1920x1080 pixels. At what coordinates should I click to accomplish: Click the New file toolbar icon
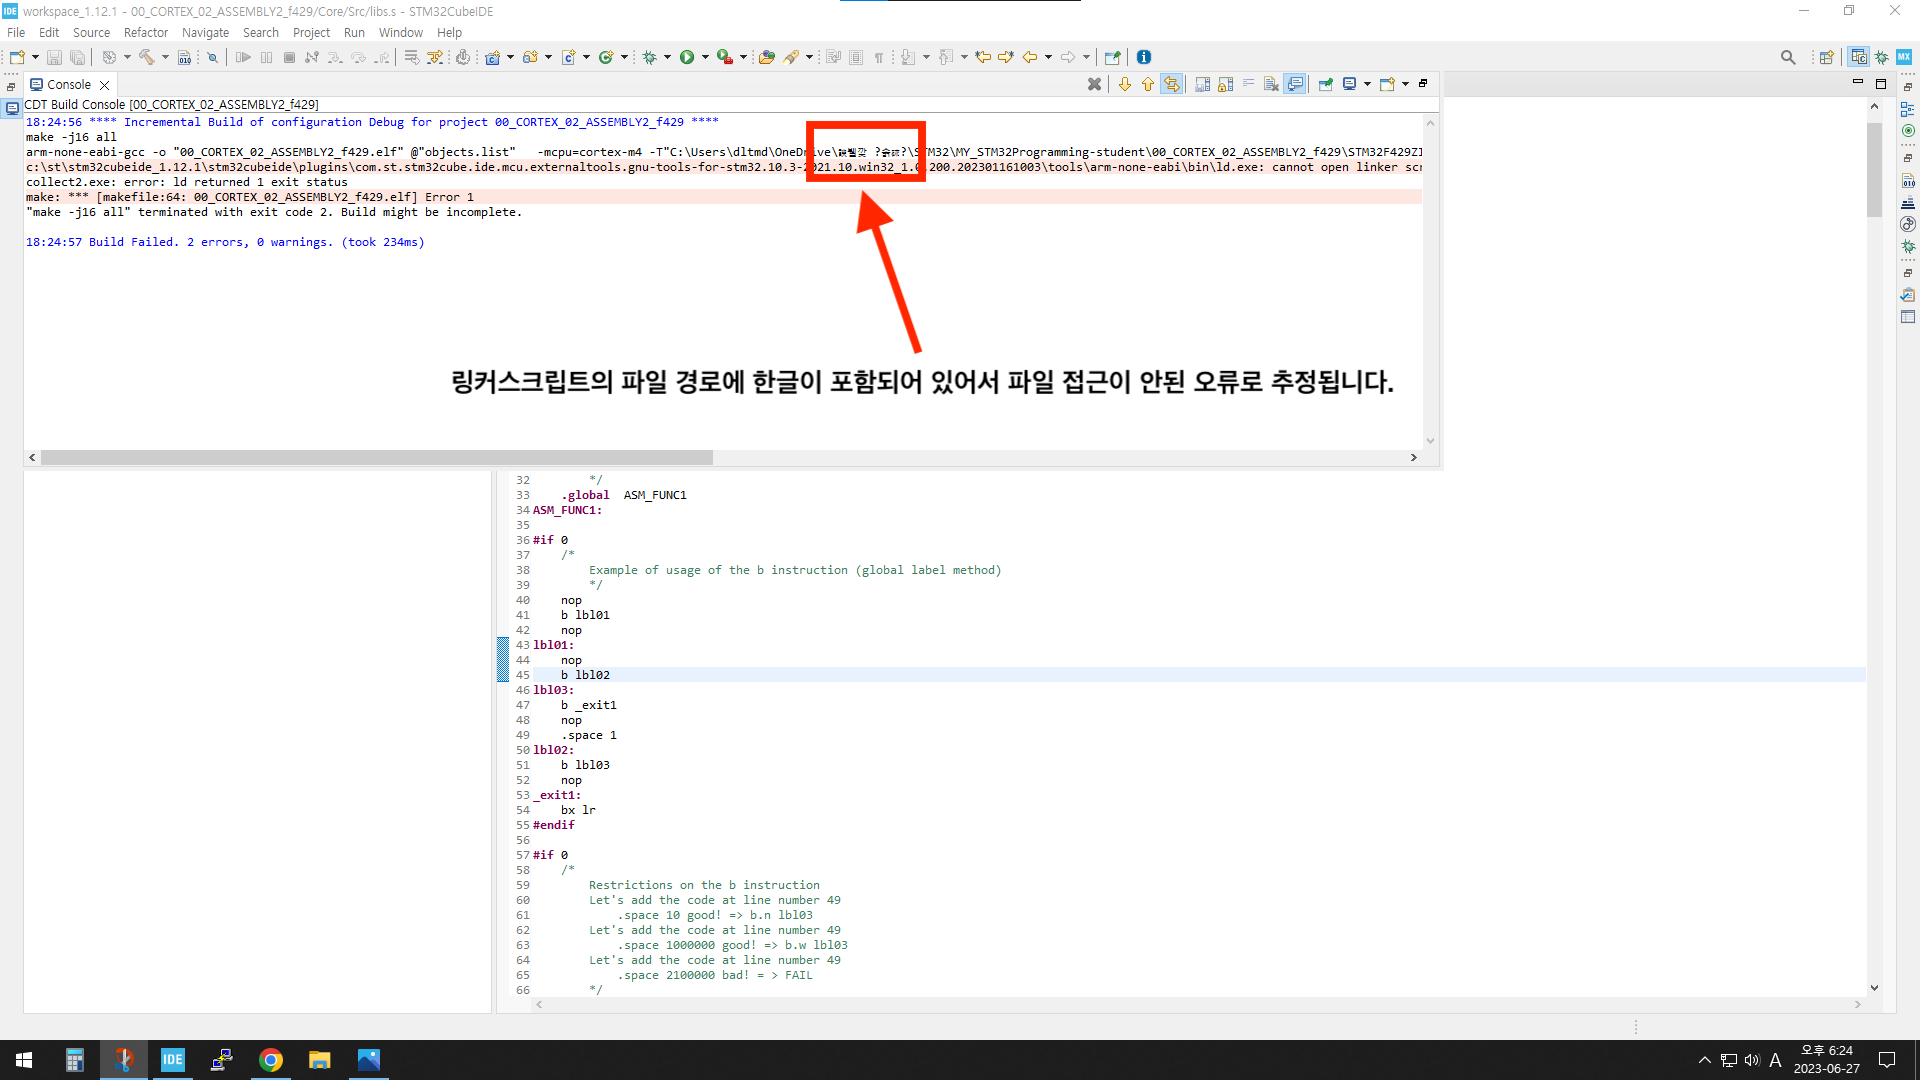pos(17,57)
